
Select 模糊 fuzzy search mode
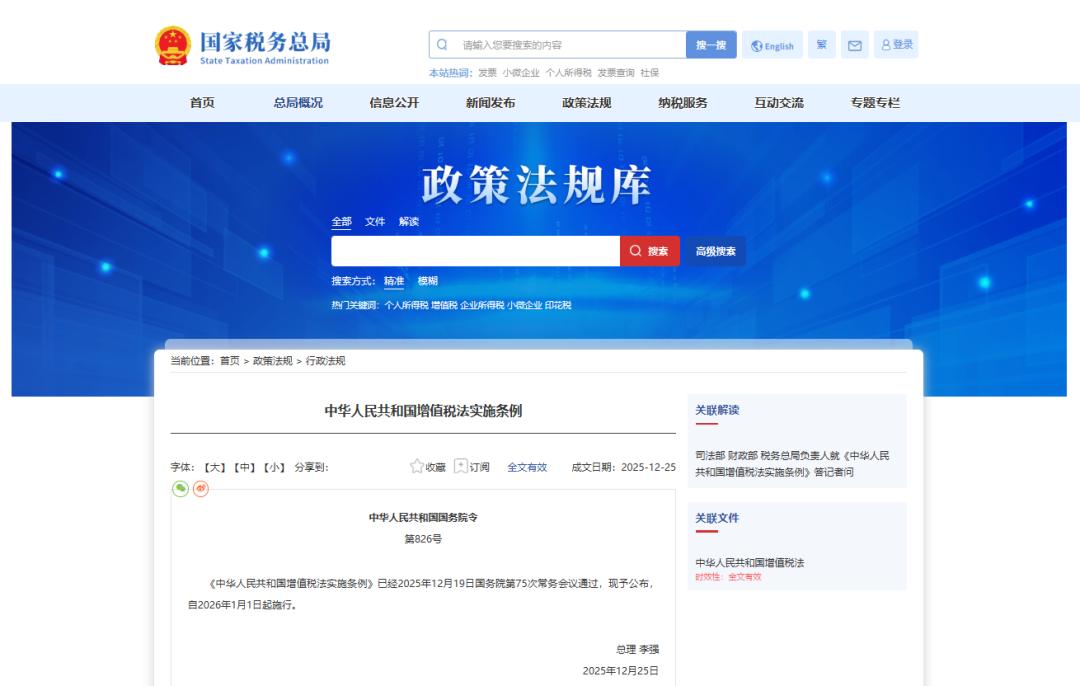coord(427,281)
